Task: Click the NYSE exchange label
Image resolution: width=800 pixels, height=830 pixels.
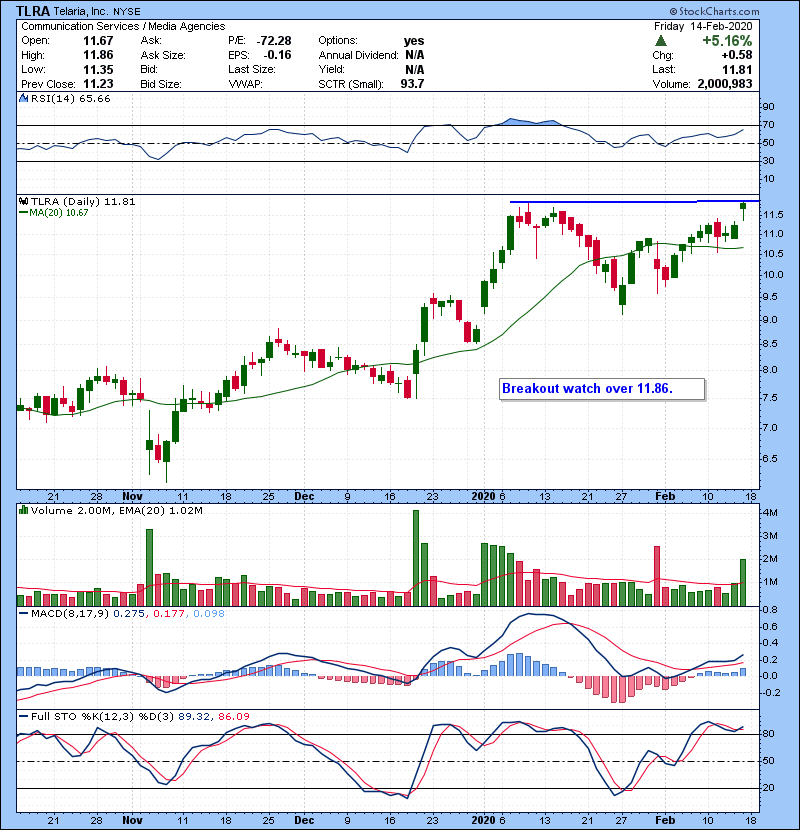Action: tap(127, 12)
